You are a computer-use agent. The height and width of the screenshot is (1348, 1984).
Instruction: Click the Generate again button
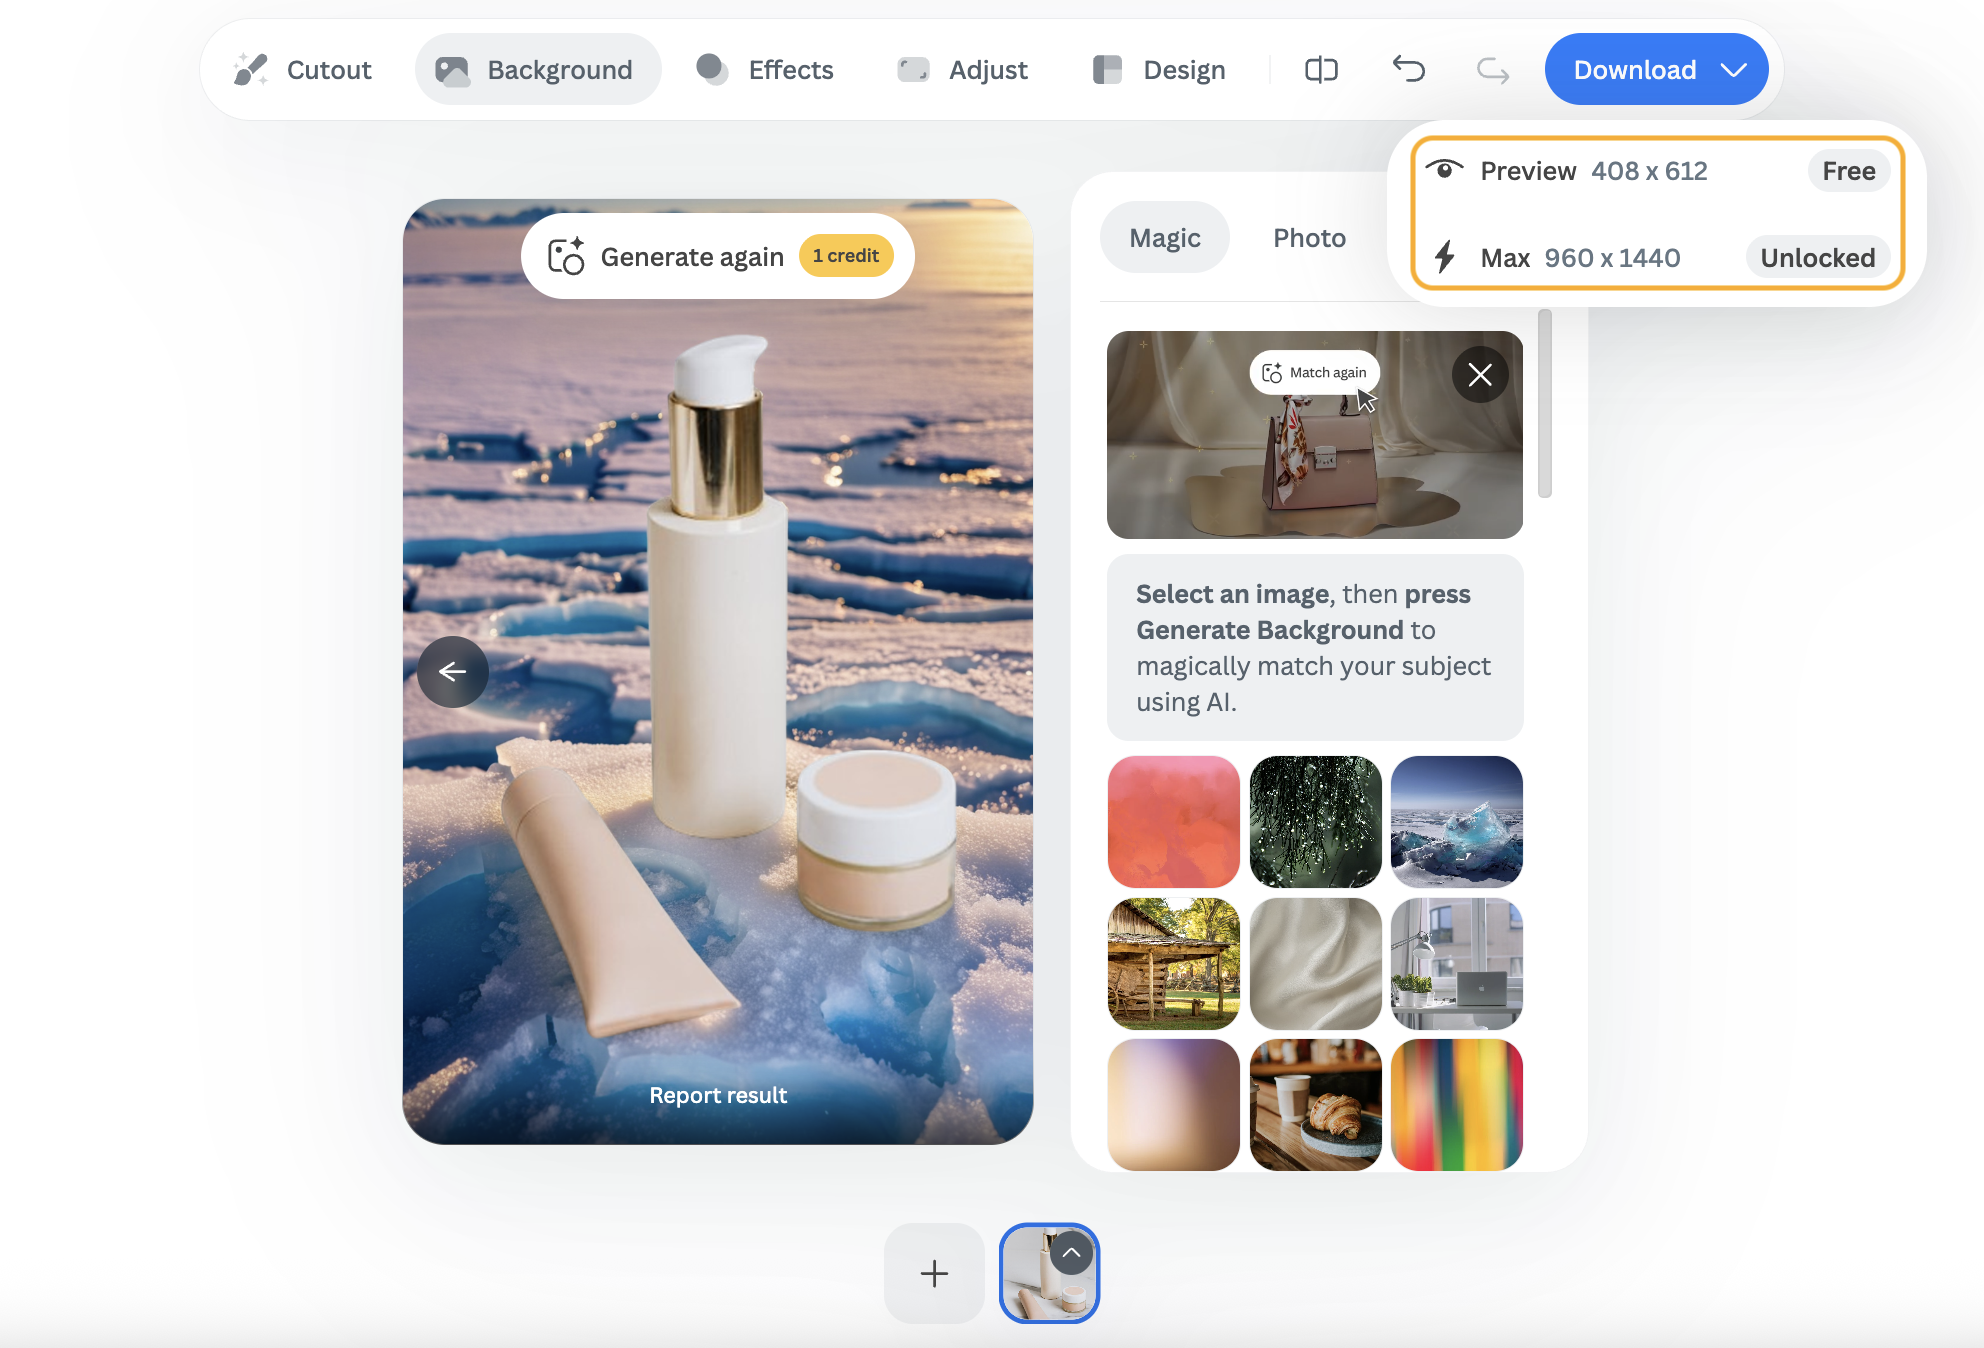pos(717,257)
